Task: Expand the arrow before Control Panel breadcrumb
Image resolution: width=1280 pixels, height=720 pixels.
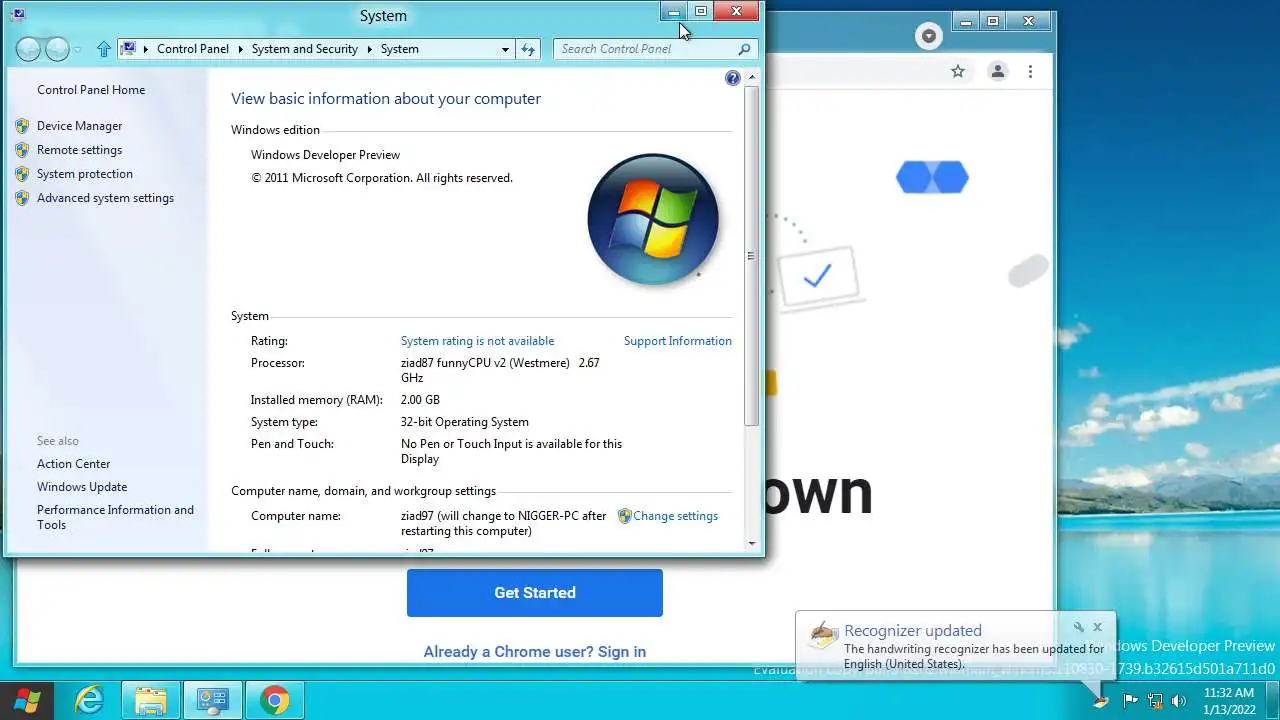Action: [146, 49]
